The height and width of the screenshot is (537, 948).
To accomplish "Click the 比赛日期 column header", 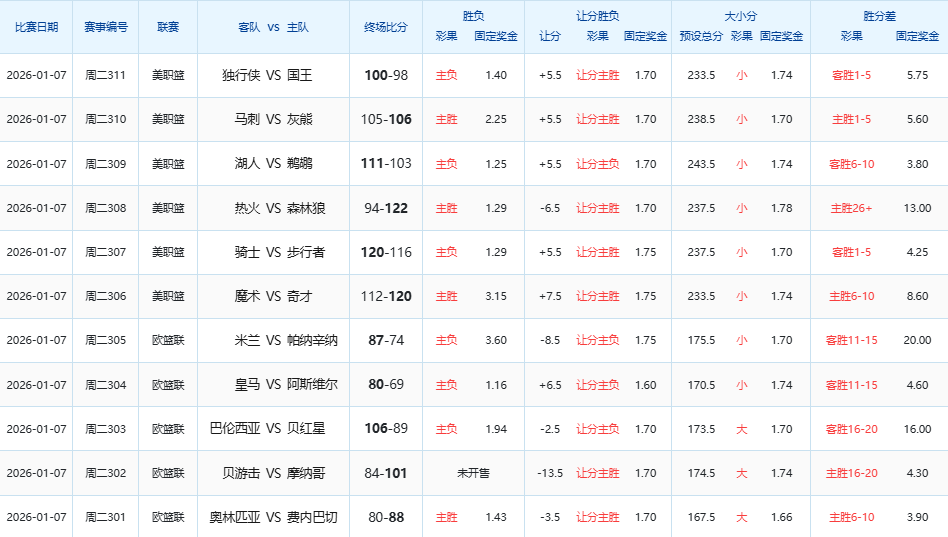I will point(36,27).
